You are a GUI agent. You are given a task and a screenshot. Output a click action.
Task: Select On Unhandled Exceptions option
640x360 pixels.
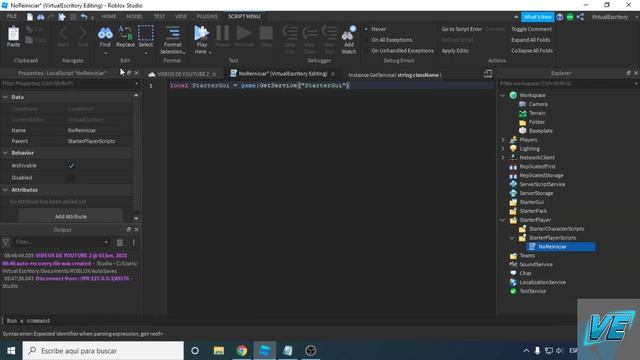click(x=402, y=51)
